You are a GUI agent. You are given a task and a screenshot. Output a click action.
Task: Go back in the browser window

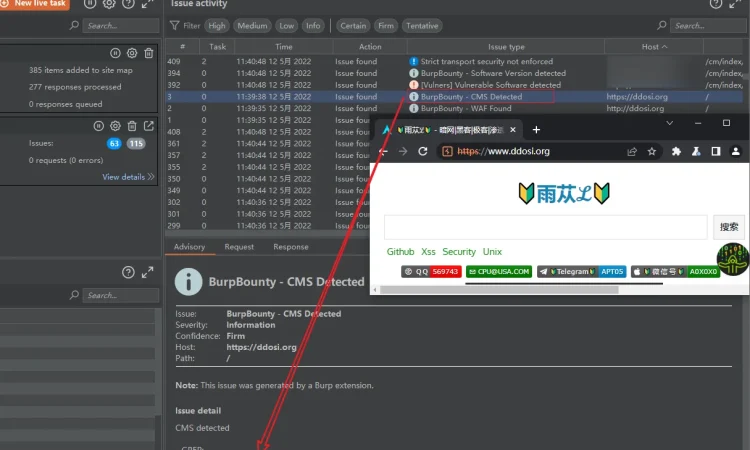tap(384, 151)
